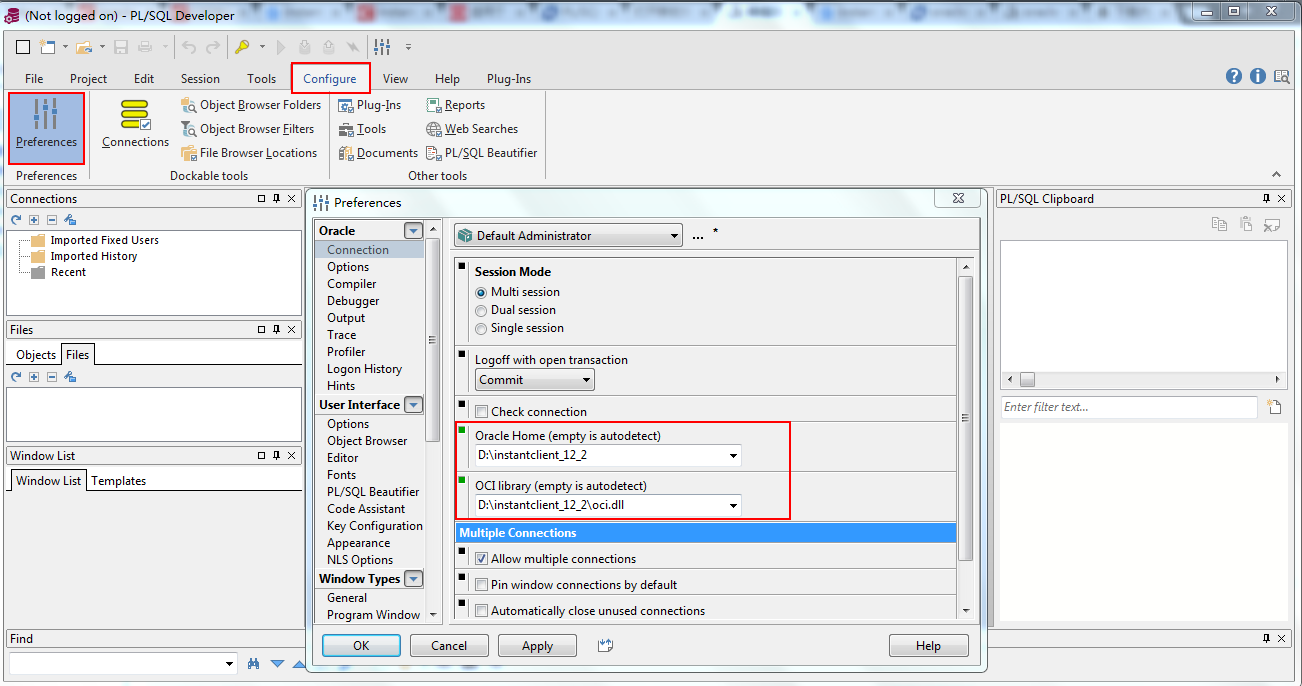Configure Plug-Ins in the ribbon

pyautogui.click(x=369, y=105)
